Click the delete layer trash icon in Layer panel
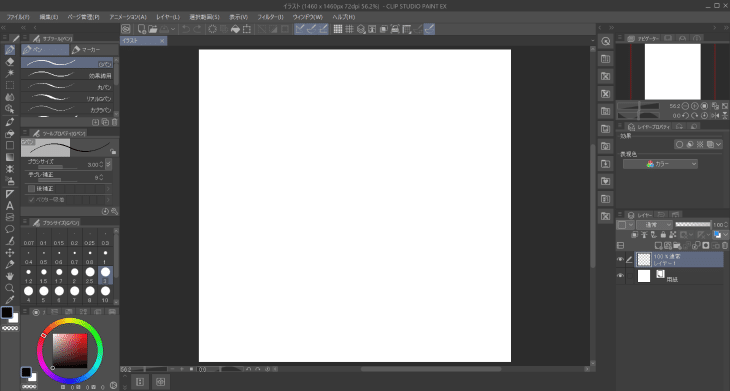 coord(725,246)
